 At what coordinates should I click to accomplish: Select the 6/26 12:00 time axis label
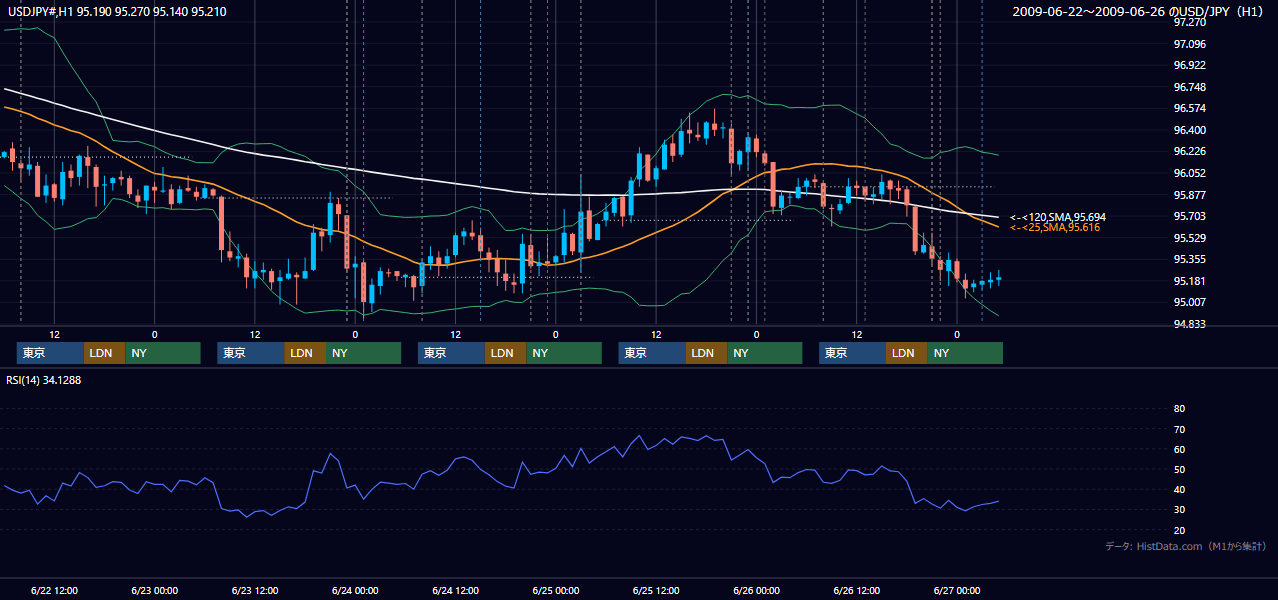point(857,590)
